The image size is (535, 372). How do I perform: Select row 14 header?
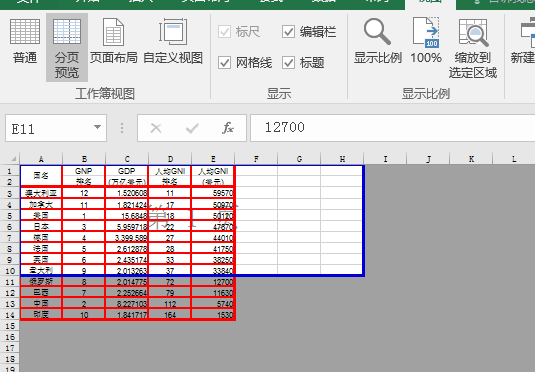pos(10,315)
